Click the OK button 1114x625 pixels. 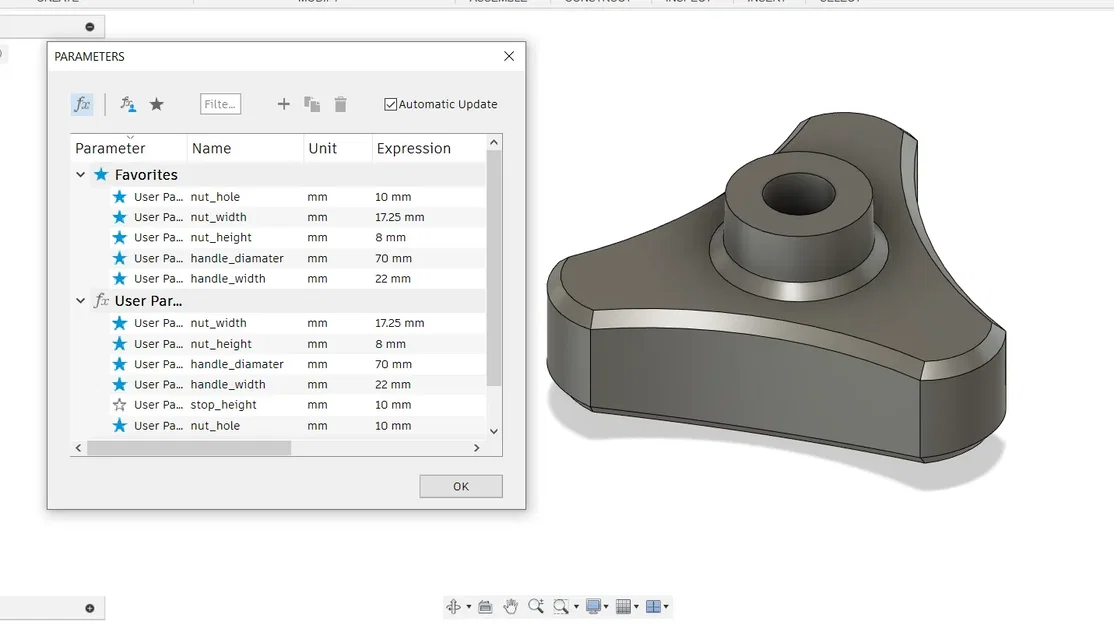(x=460, y=487)
